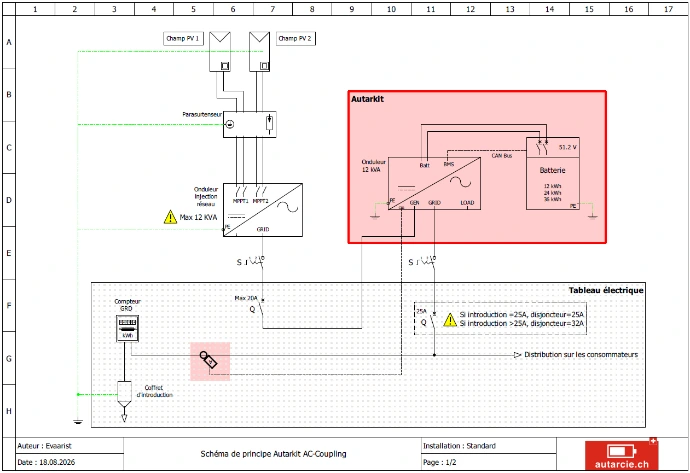The image size is (690, 473).
Task: Click the yellow warning triangle beside Max 12 KVA
Action: (170, 217)
